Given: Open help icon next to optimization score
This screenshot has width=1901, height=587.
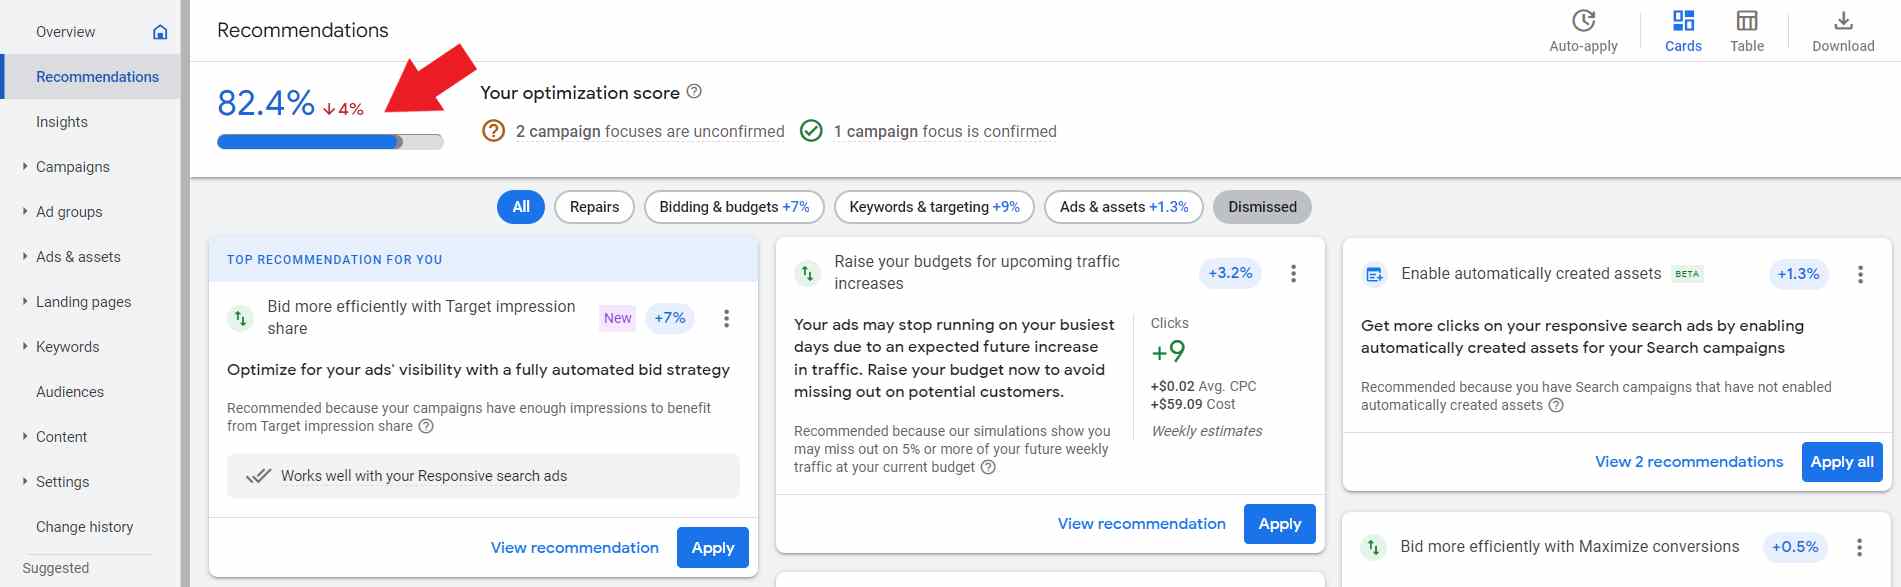Looking at the screenshot, I should [694, 92].
